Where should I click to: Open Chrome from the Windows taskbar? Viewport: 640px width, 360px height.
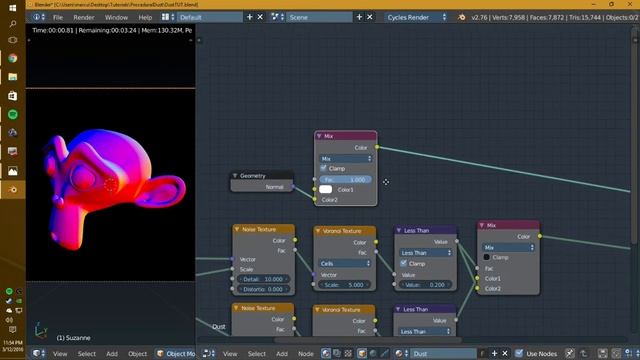13,58
